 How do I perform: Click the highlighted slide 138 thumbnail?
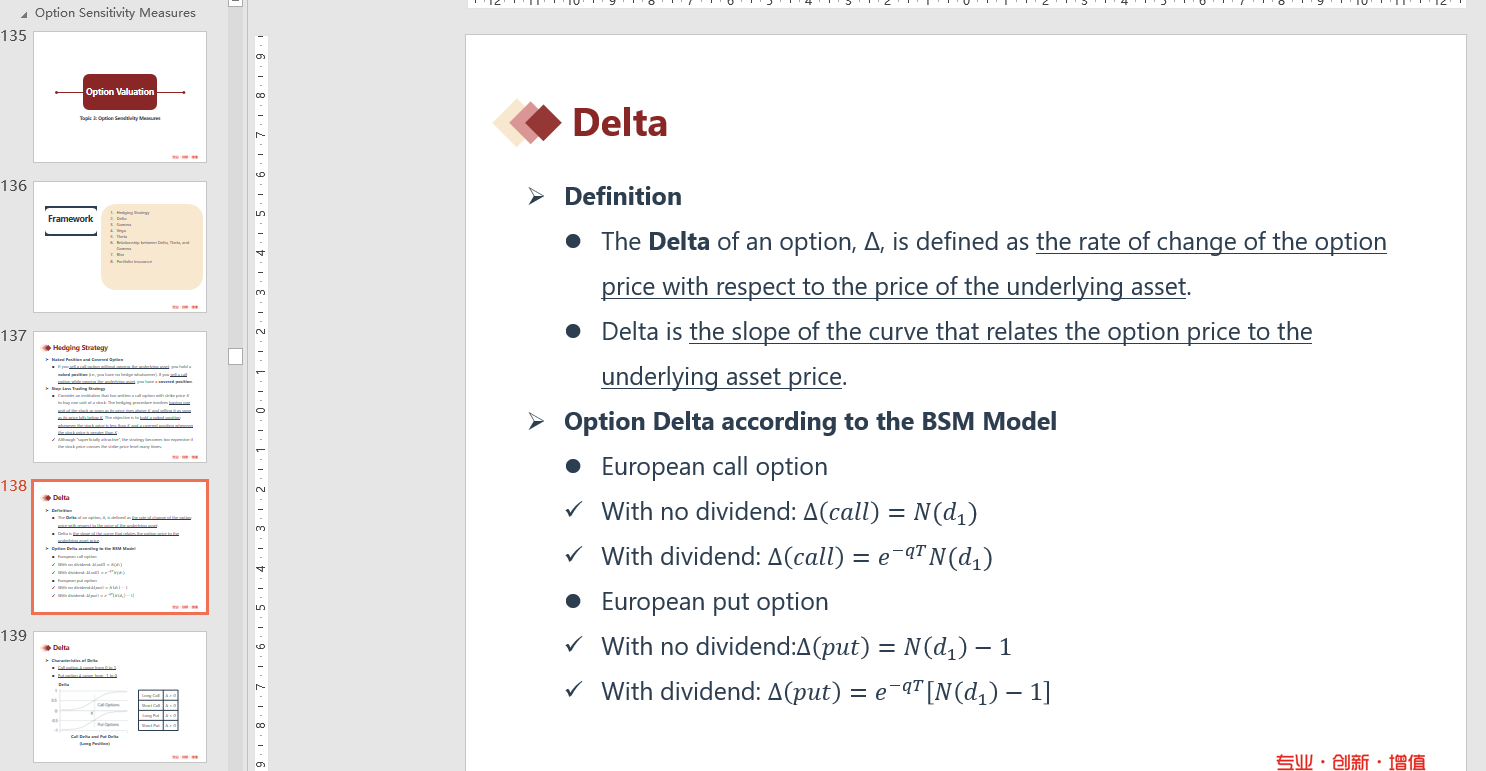(x=120, y=546)
